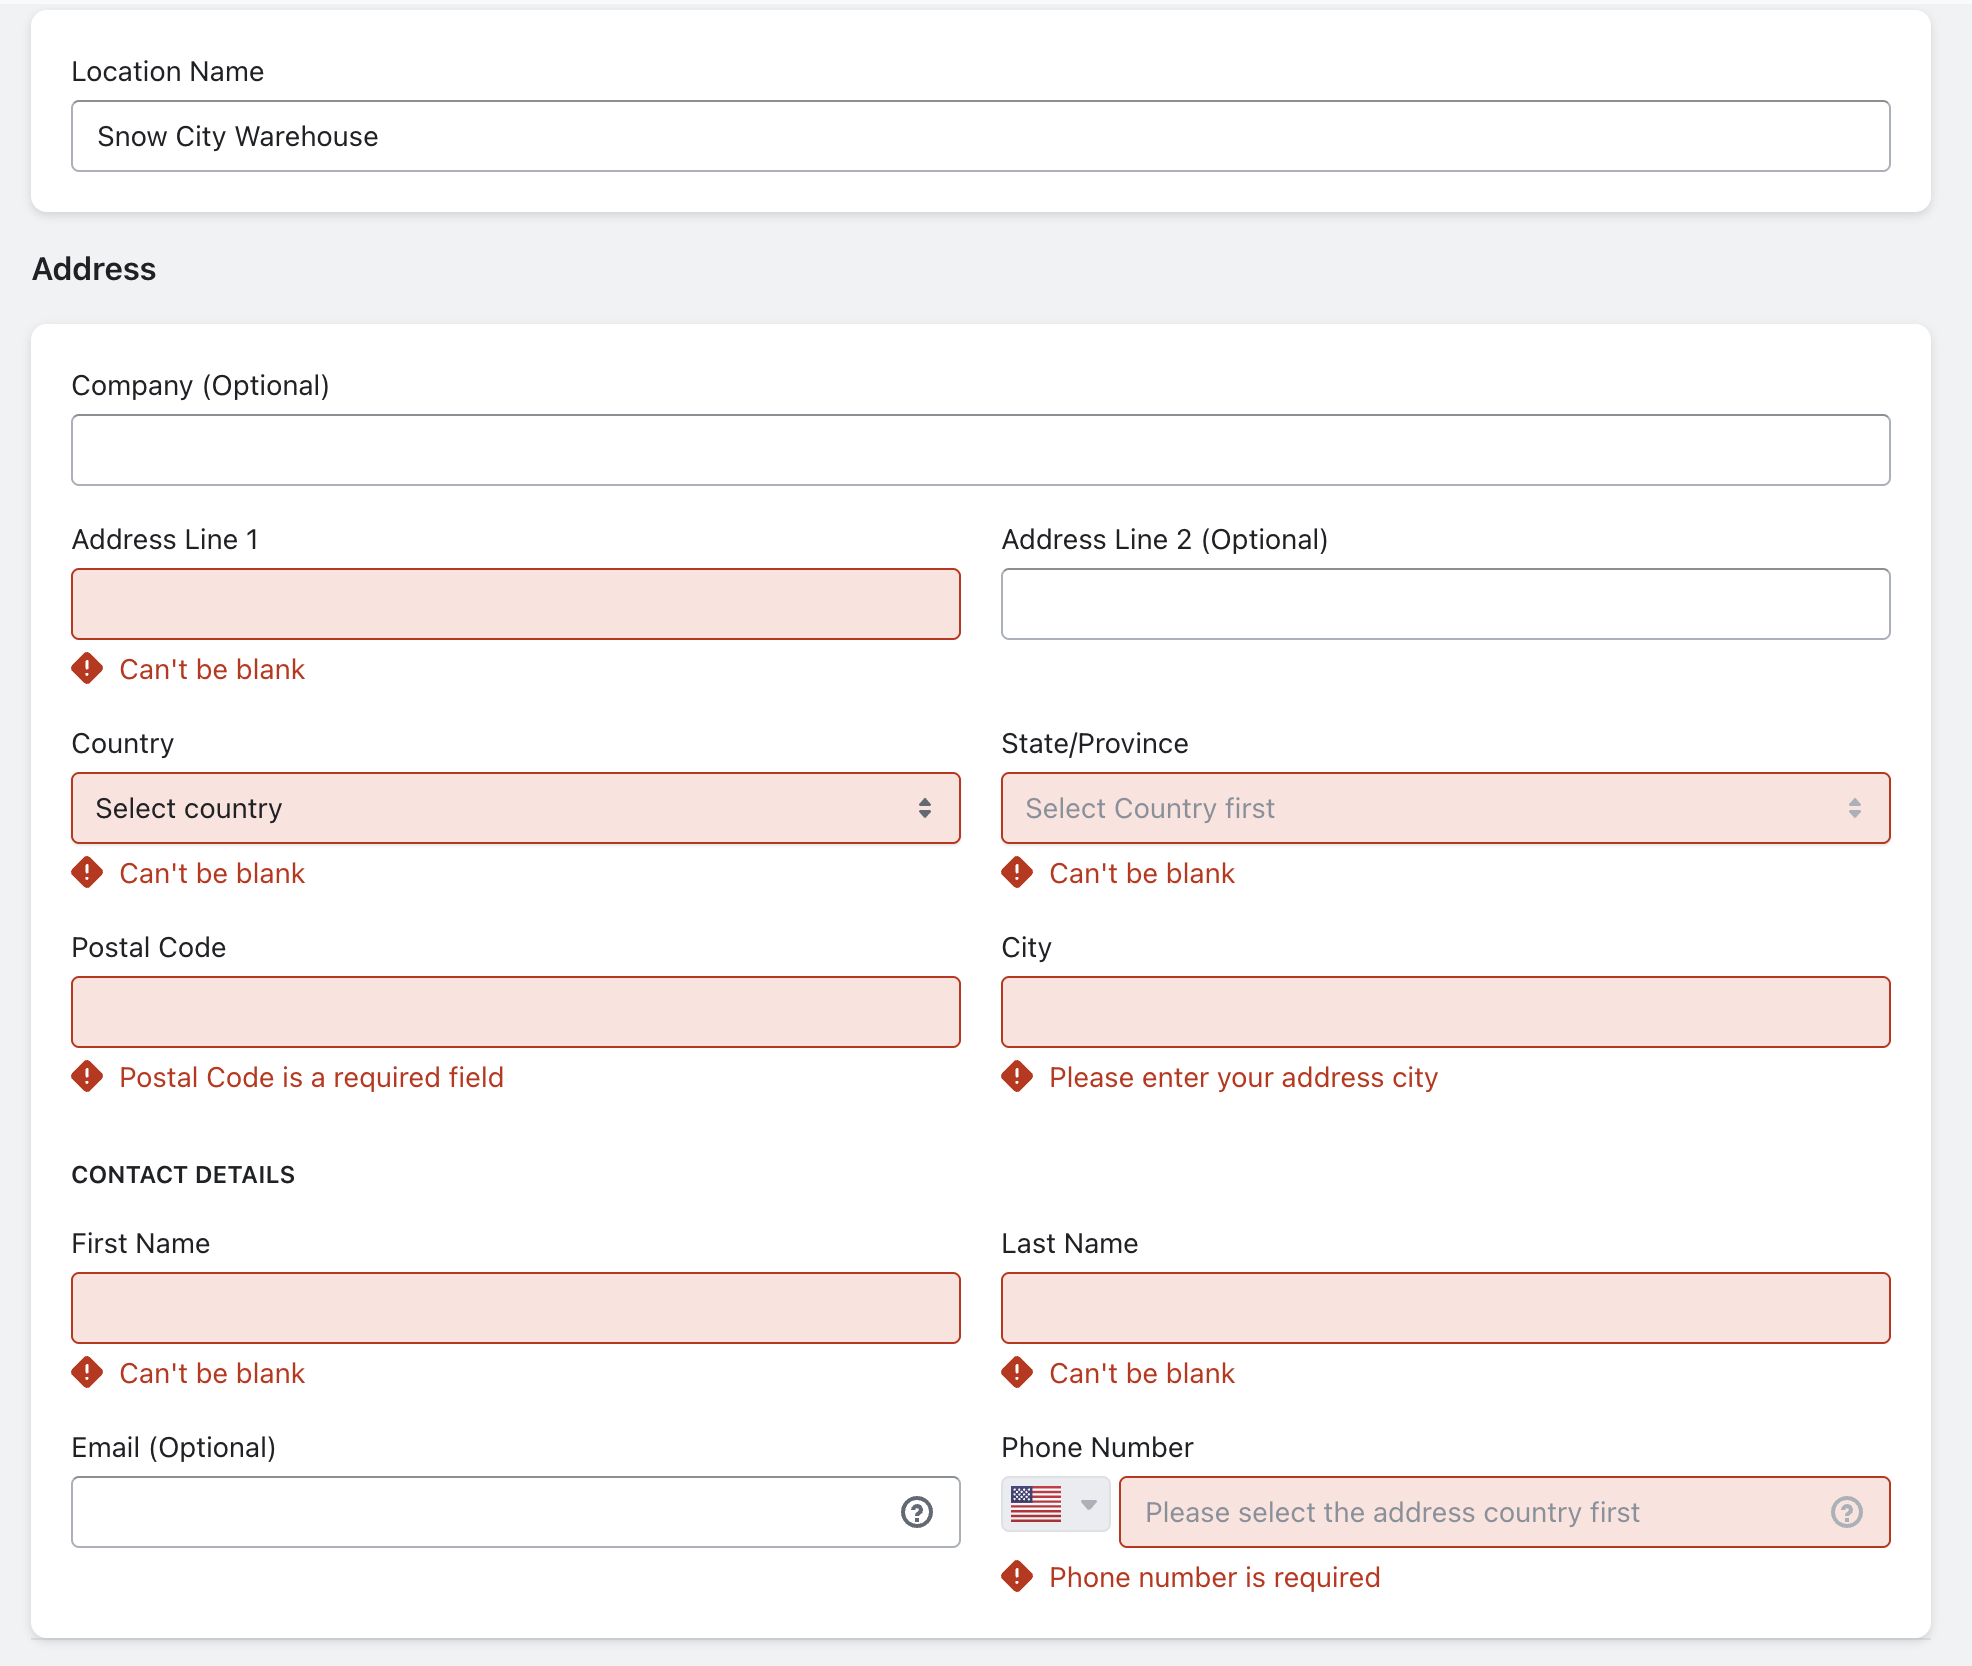Click the error icon under State/Province

pyautogui.click(x=1017, y=872)
